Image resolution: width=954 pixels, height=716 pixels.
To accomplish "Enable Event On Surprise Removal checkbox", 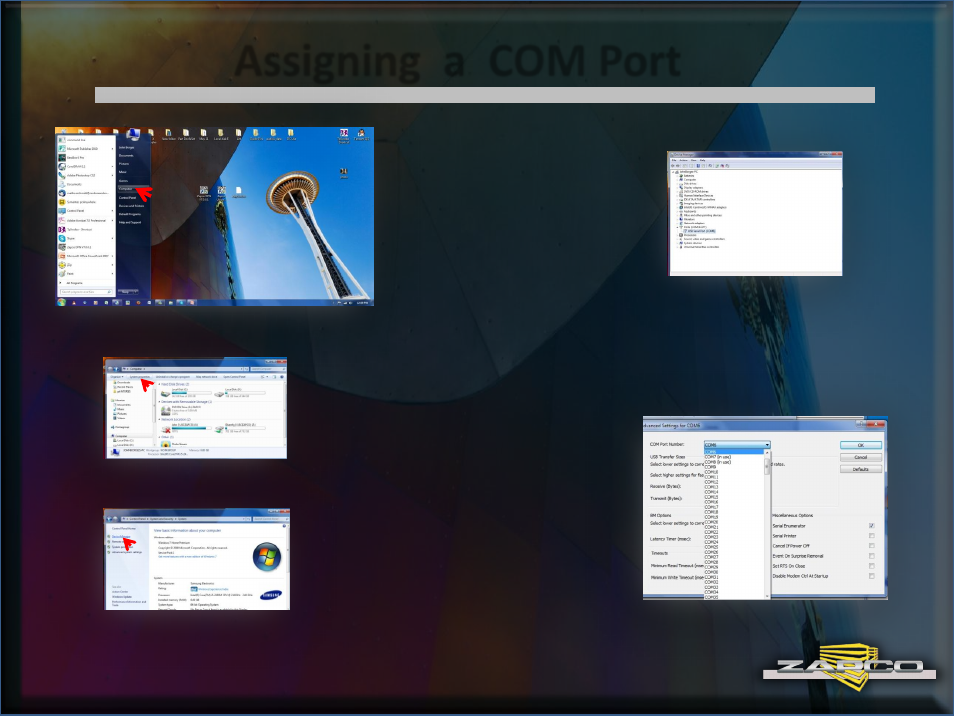I will point(872,556).
